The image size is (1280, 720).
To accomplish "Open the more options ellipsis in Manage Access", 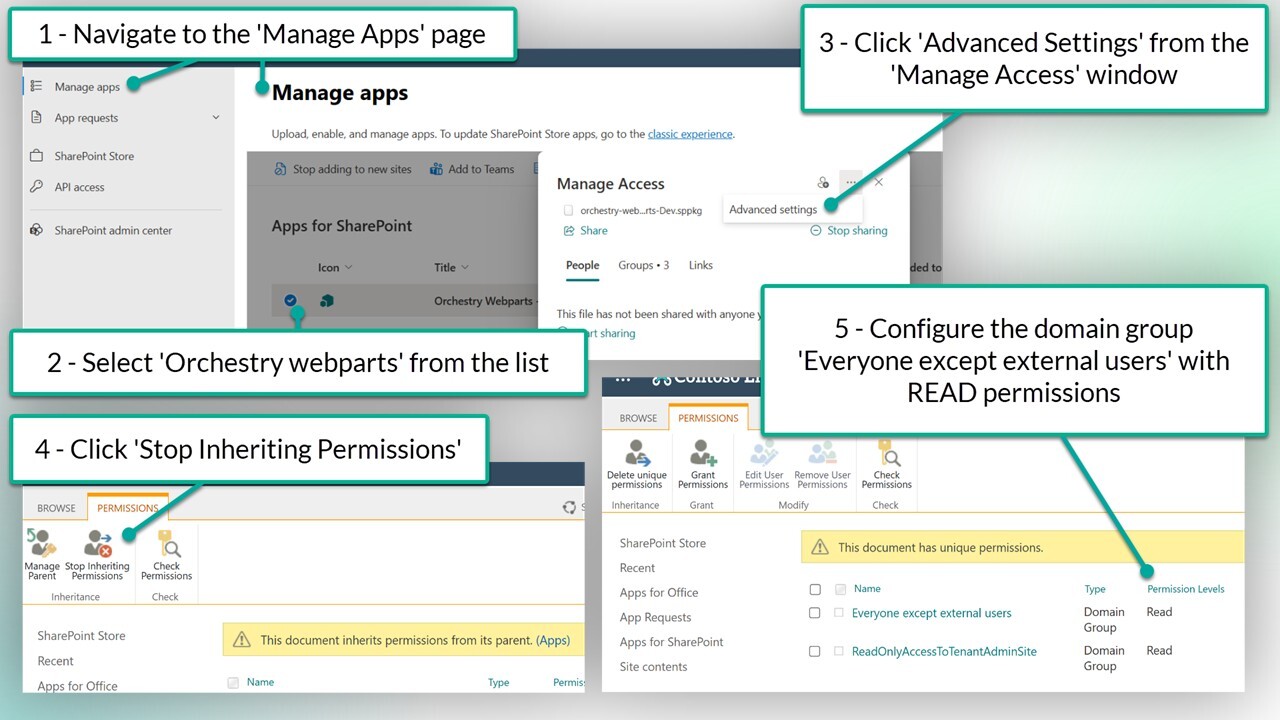I will point(850,183).
